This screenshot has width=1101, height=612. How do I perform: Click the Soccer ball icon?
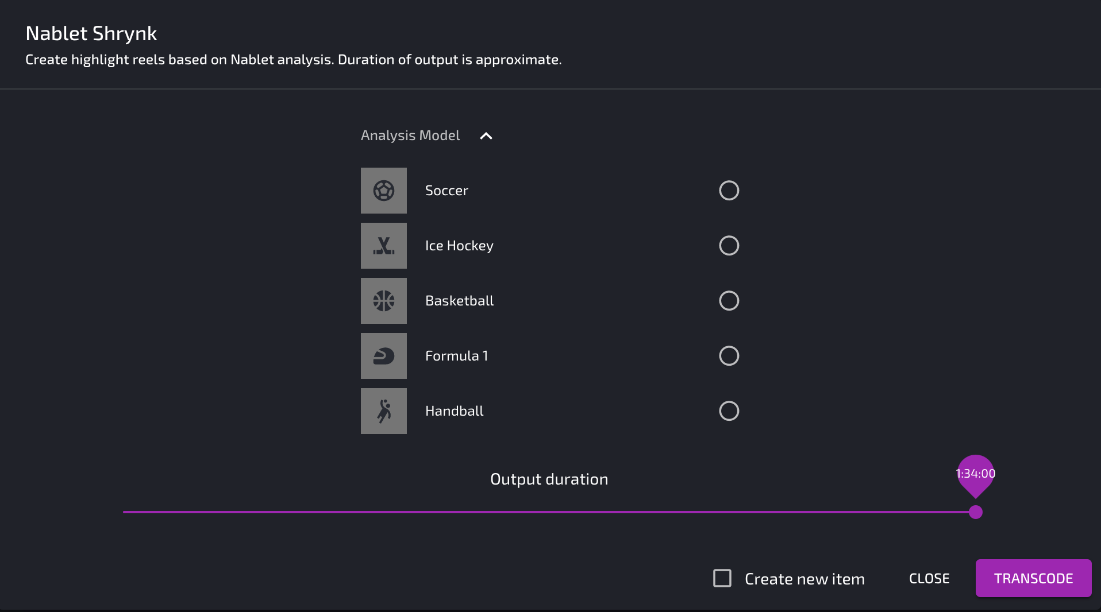click(x=383, y=190)
